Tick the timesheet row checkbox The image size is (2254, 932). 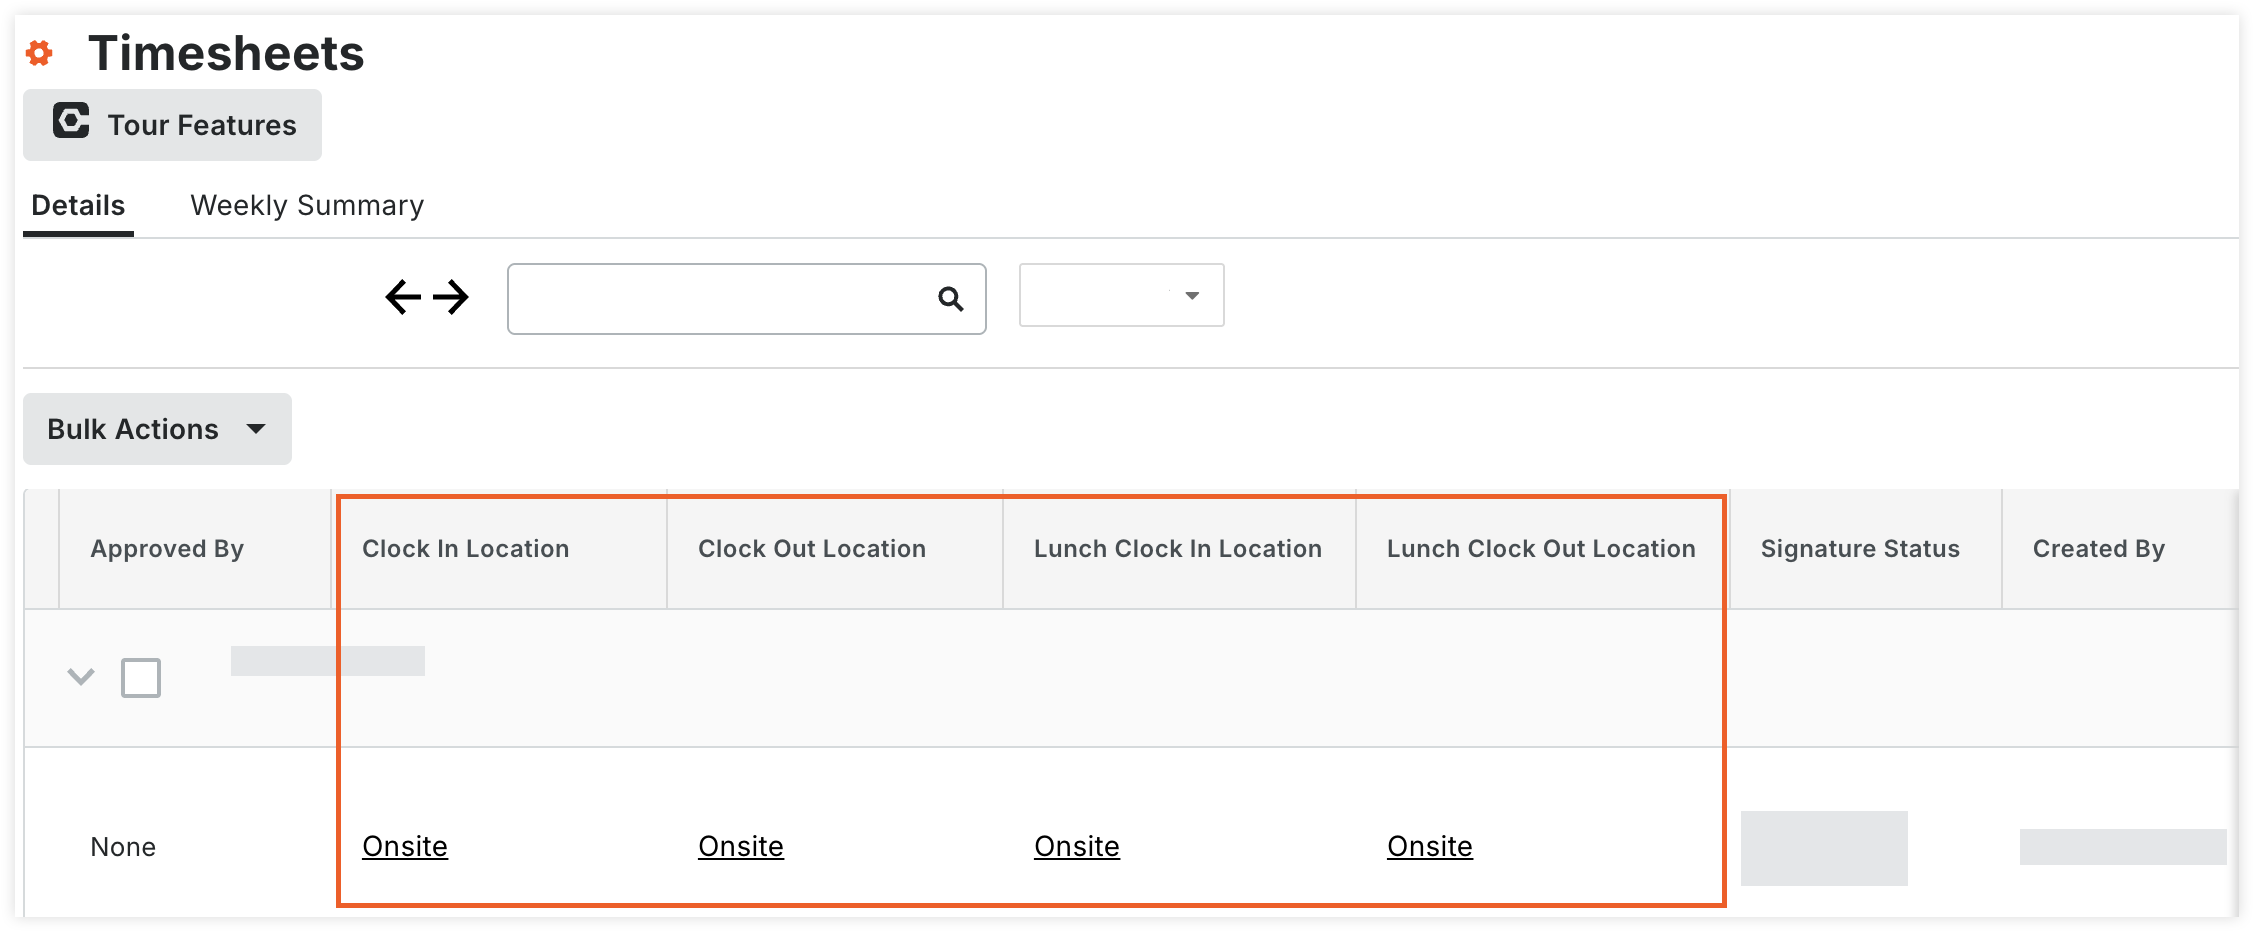coord(141,678)
